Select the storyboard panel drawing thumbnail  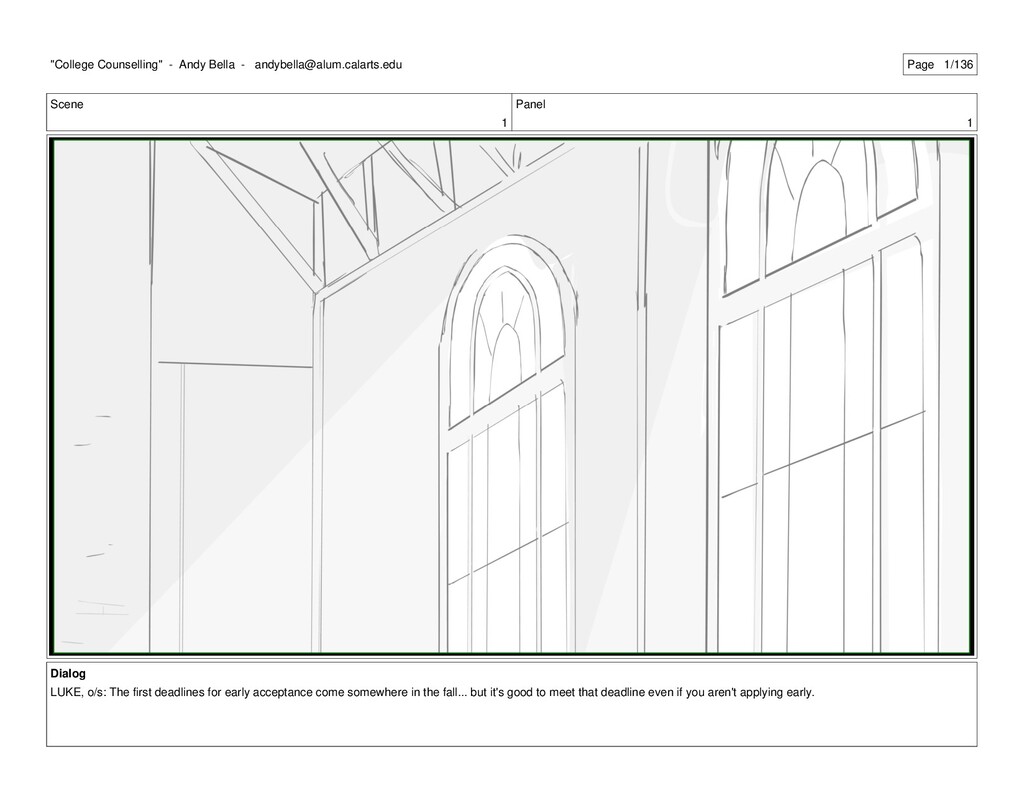pos(511,396)
